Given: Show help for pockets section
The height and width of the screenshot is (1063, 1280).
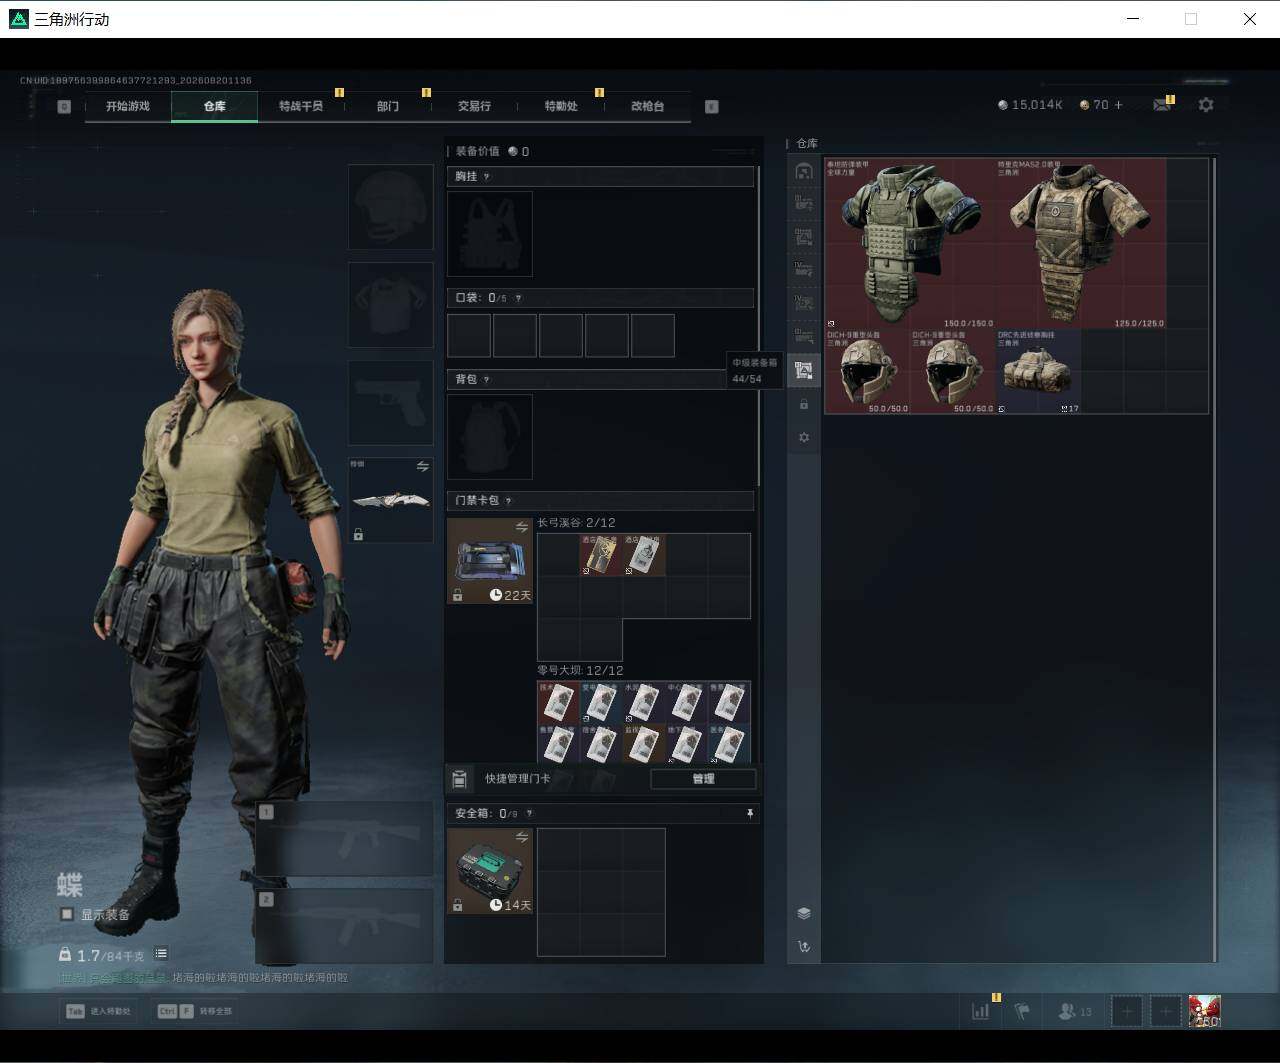Looking at the screenshot, I should coord(517,298).
